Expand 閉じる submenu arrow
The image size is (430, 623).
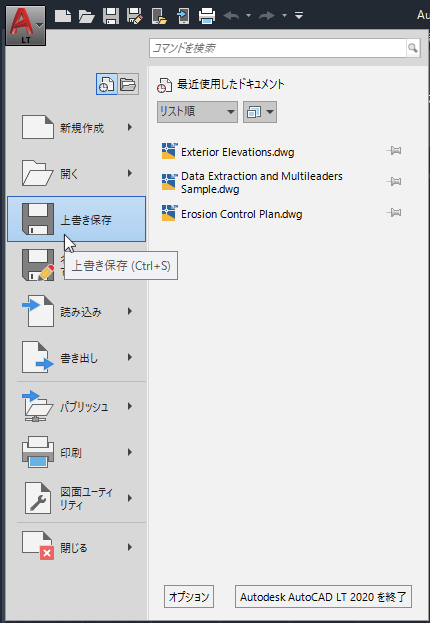pos(130,547)
